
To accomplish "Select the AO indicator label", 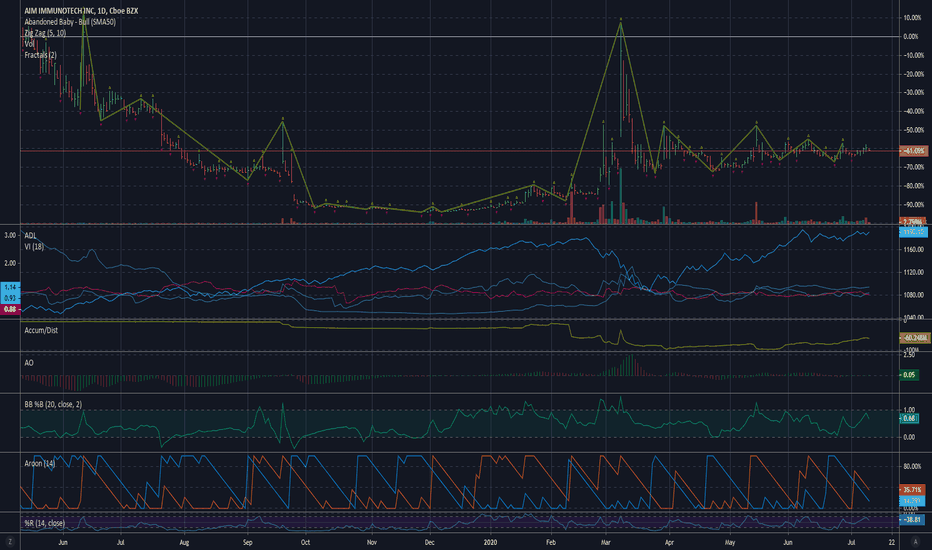I will pyautogui.click(x=29, y=363).
